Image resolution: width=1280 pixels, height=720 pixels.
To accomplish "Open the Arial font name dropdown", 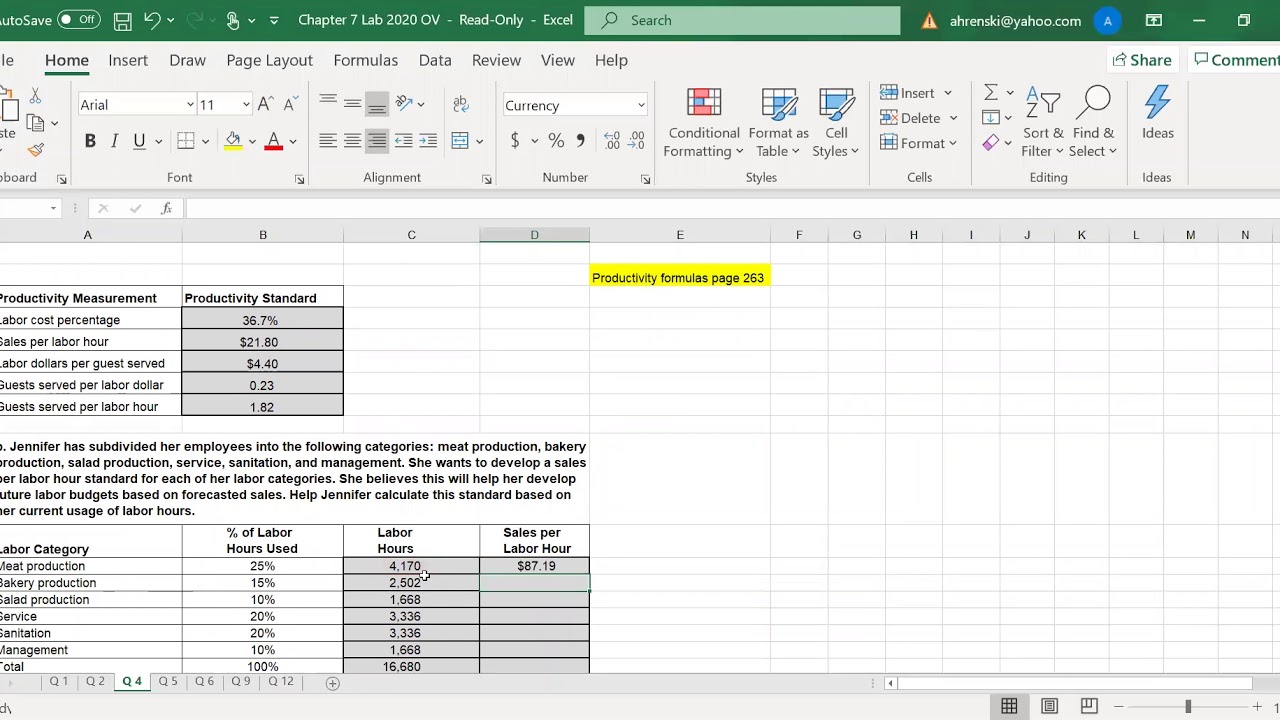I will pos(190,105).
